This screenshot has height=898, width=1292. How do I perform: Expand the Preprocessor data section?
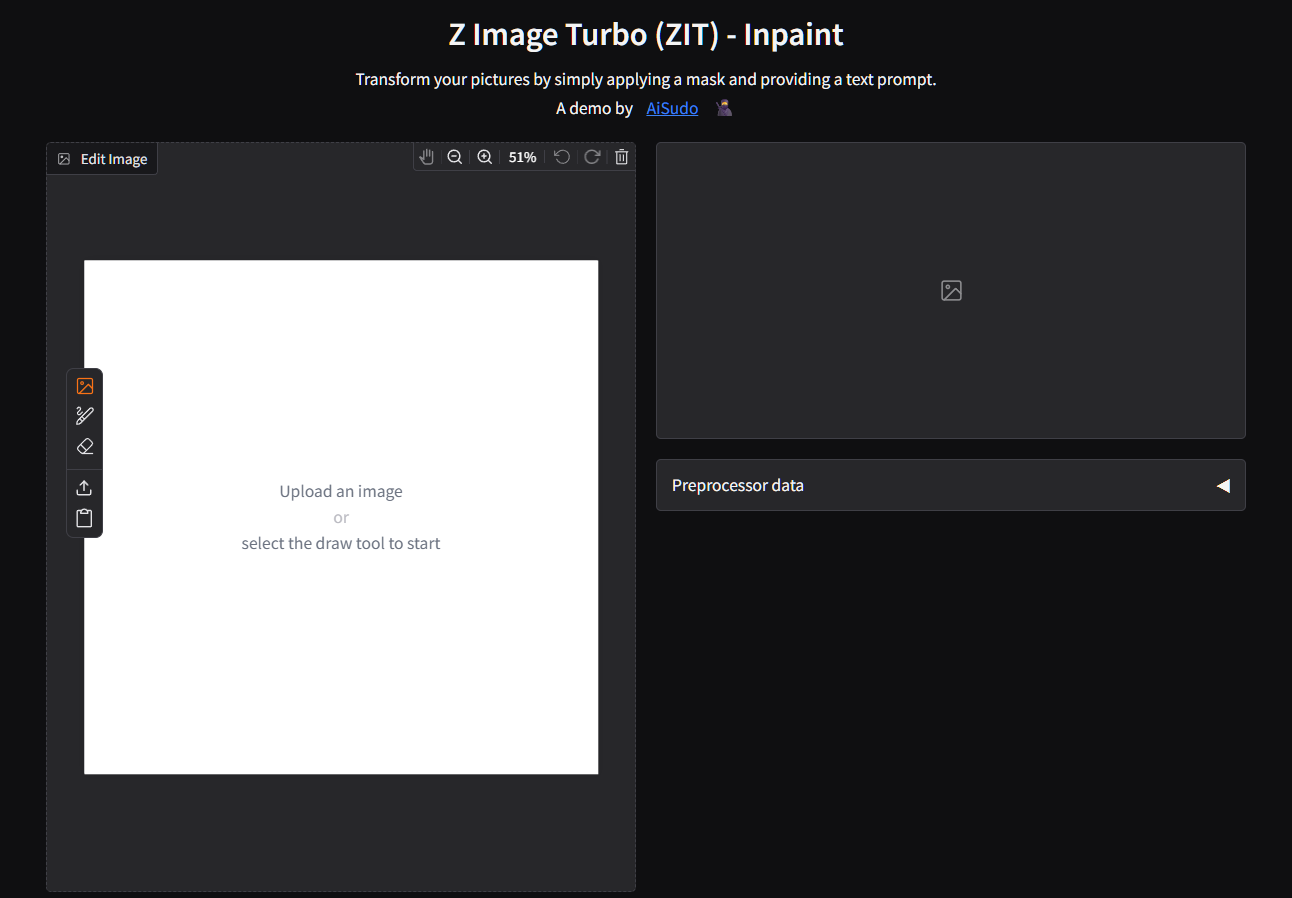(x=738, y=486)
